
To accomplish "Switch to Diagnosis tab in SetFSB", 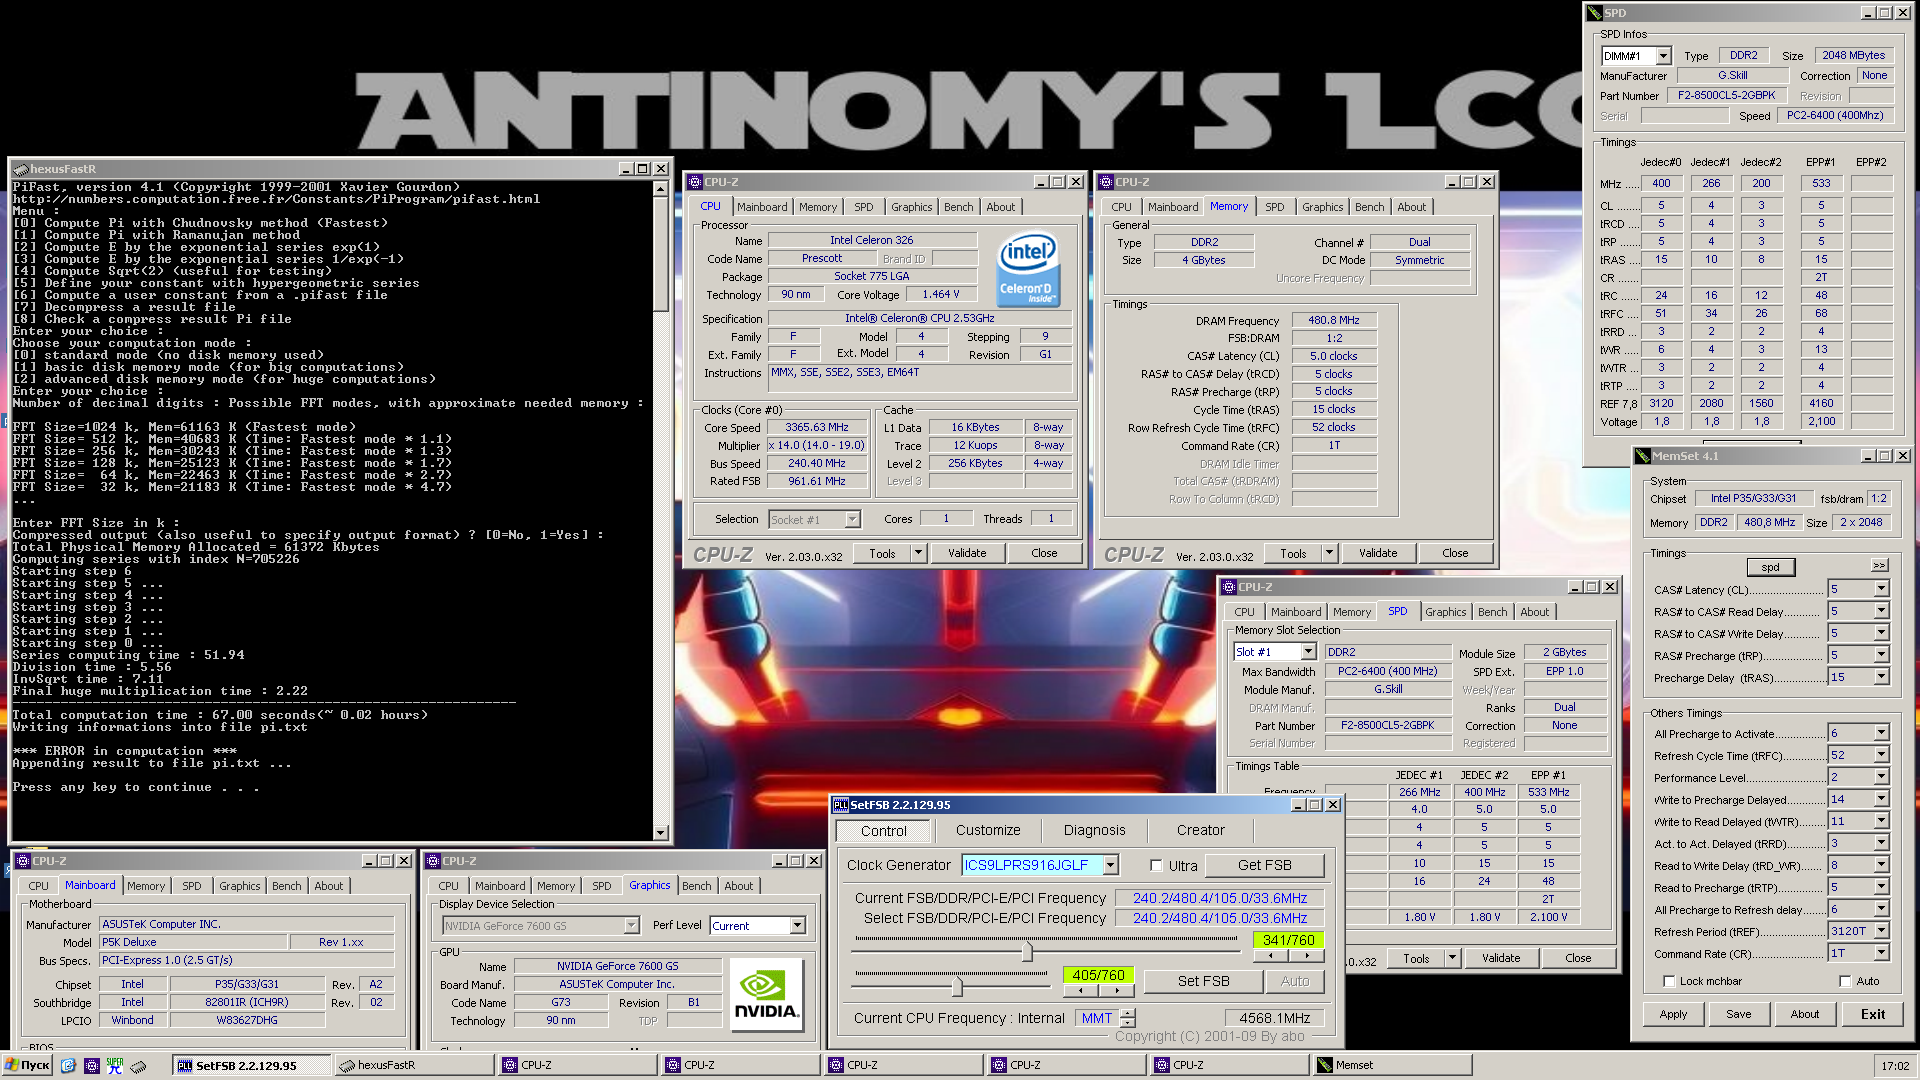I will tap(1094, 831).
